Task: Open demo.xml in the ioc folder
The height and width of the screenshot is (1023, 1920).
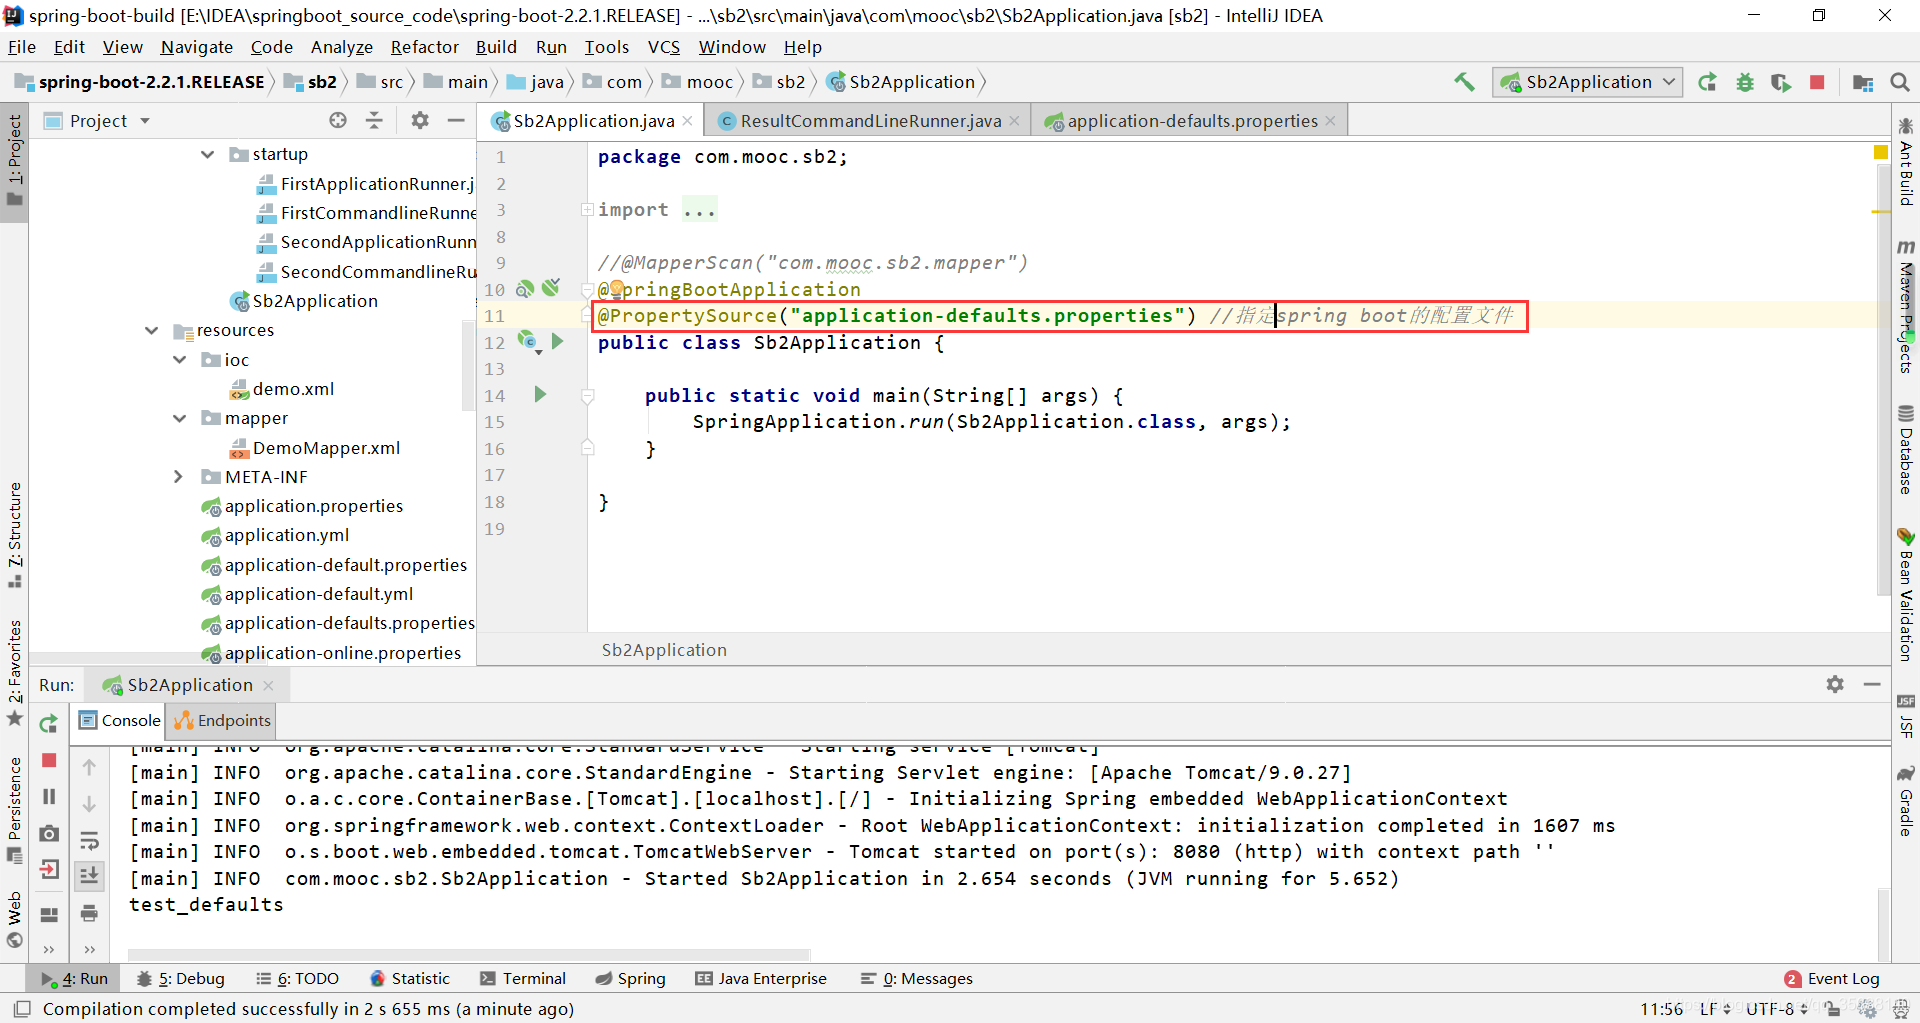Action: point(282,389)
